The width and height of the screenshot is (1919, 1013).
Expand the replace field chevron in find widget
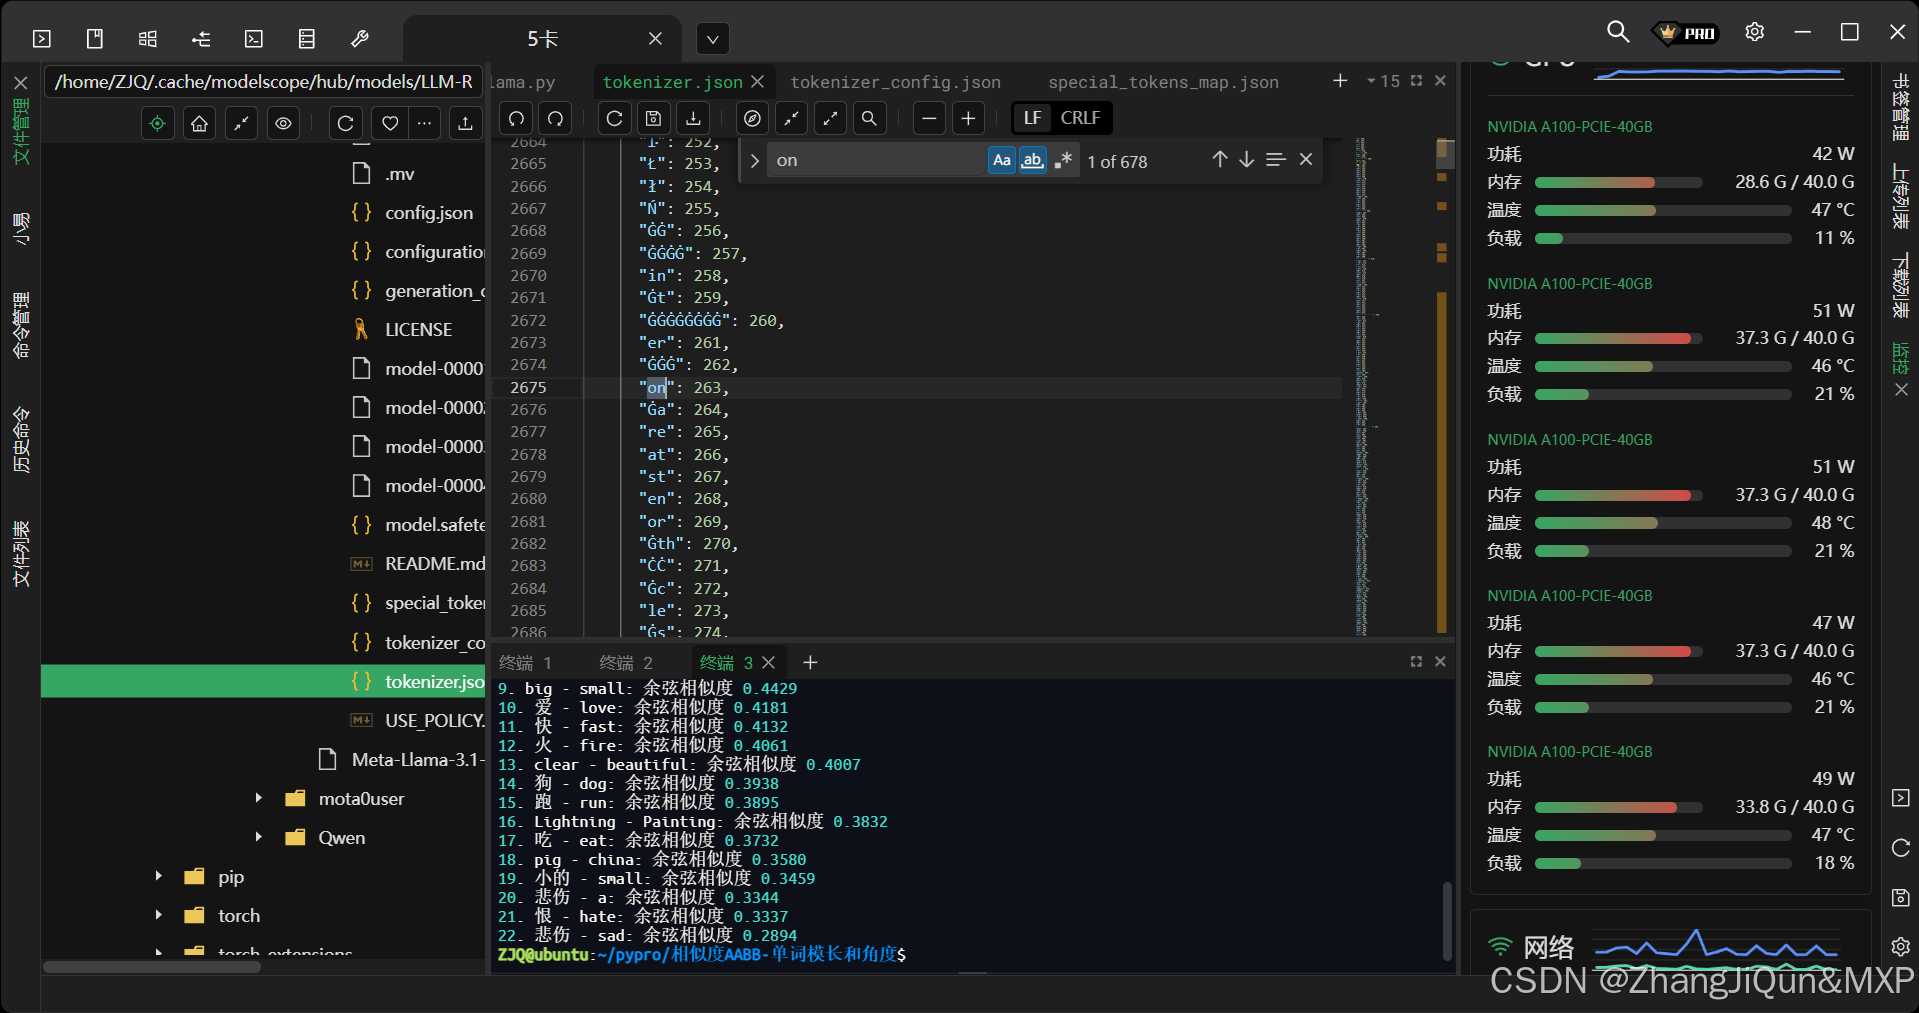755,161
